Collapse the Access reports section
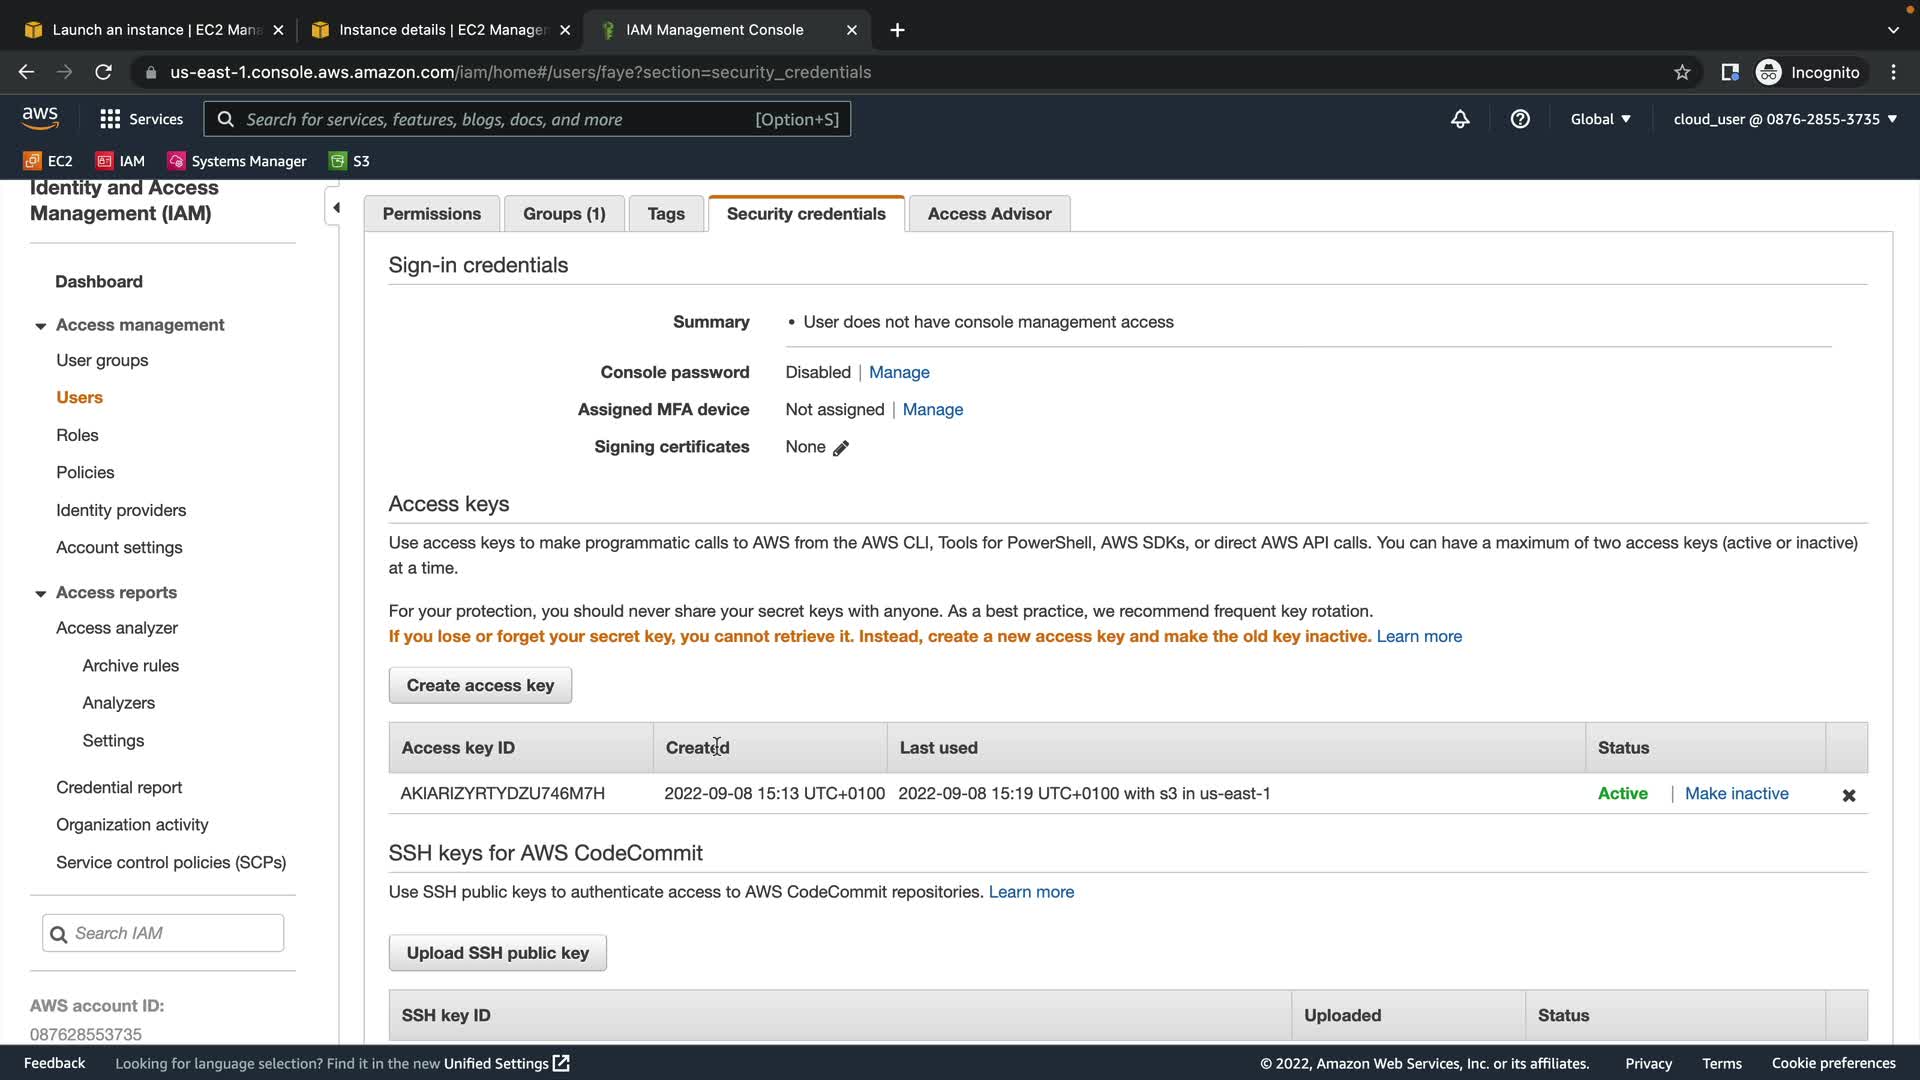Screen dimensions: 1920x1080 (x=41, y=593)
